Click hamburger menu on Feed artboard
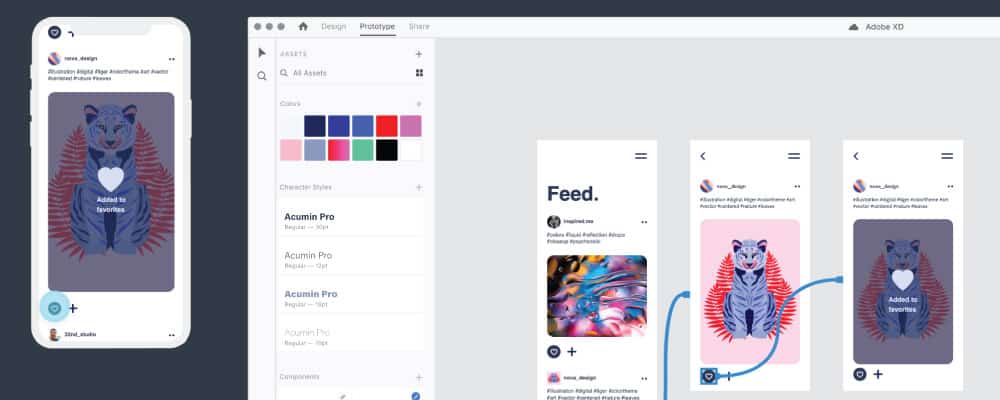The image size is (1000, 400). [641, 156]
